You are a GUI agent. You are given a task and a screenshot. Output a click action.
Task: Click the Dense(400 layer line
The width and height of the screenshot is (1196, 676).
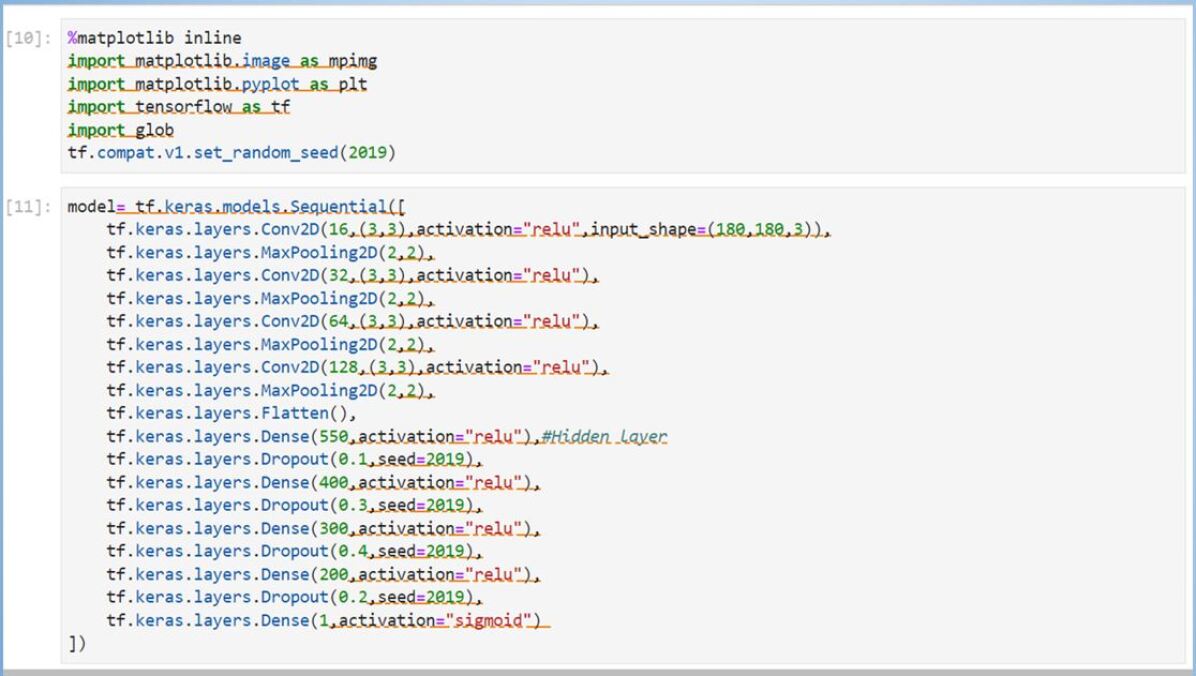323,482
